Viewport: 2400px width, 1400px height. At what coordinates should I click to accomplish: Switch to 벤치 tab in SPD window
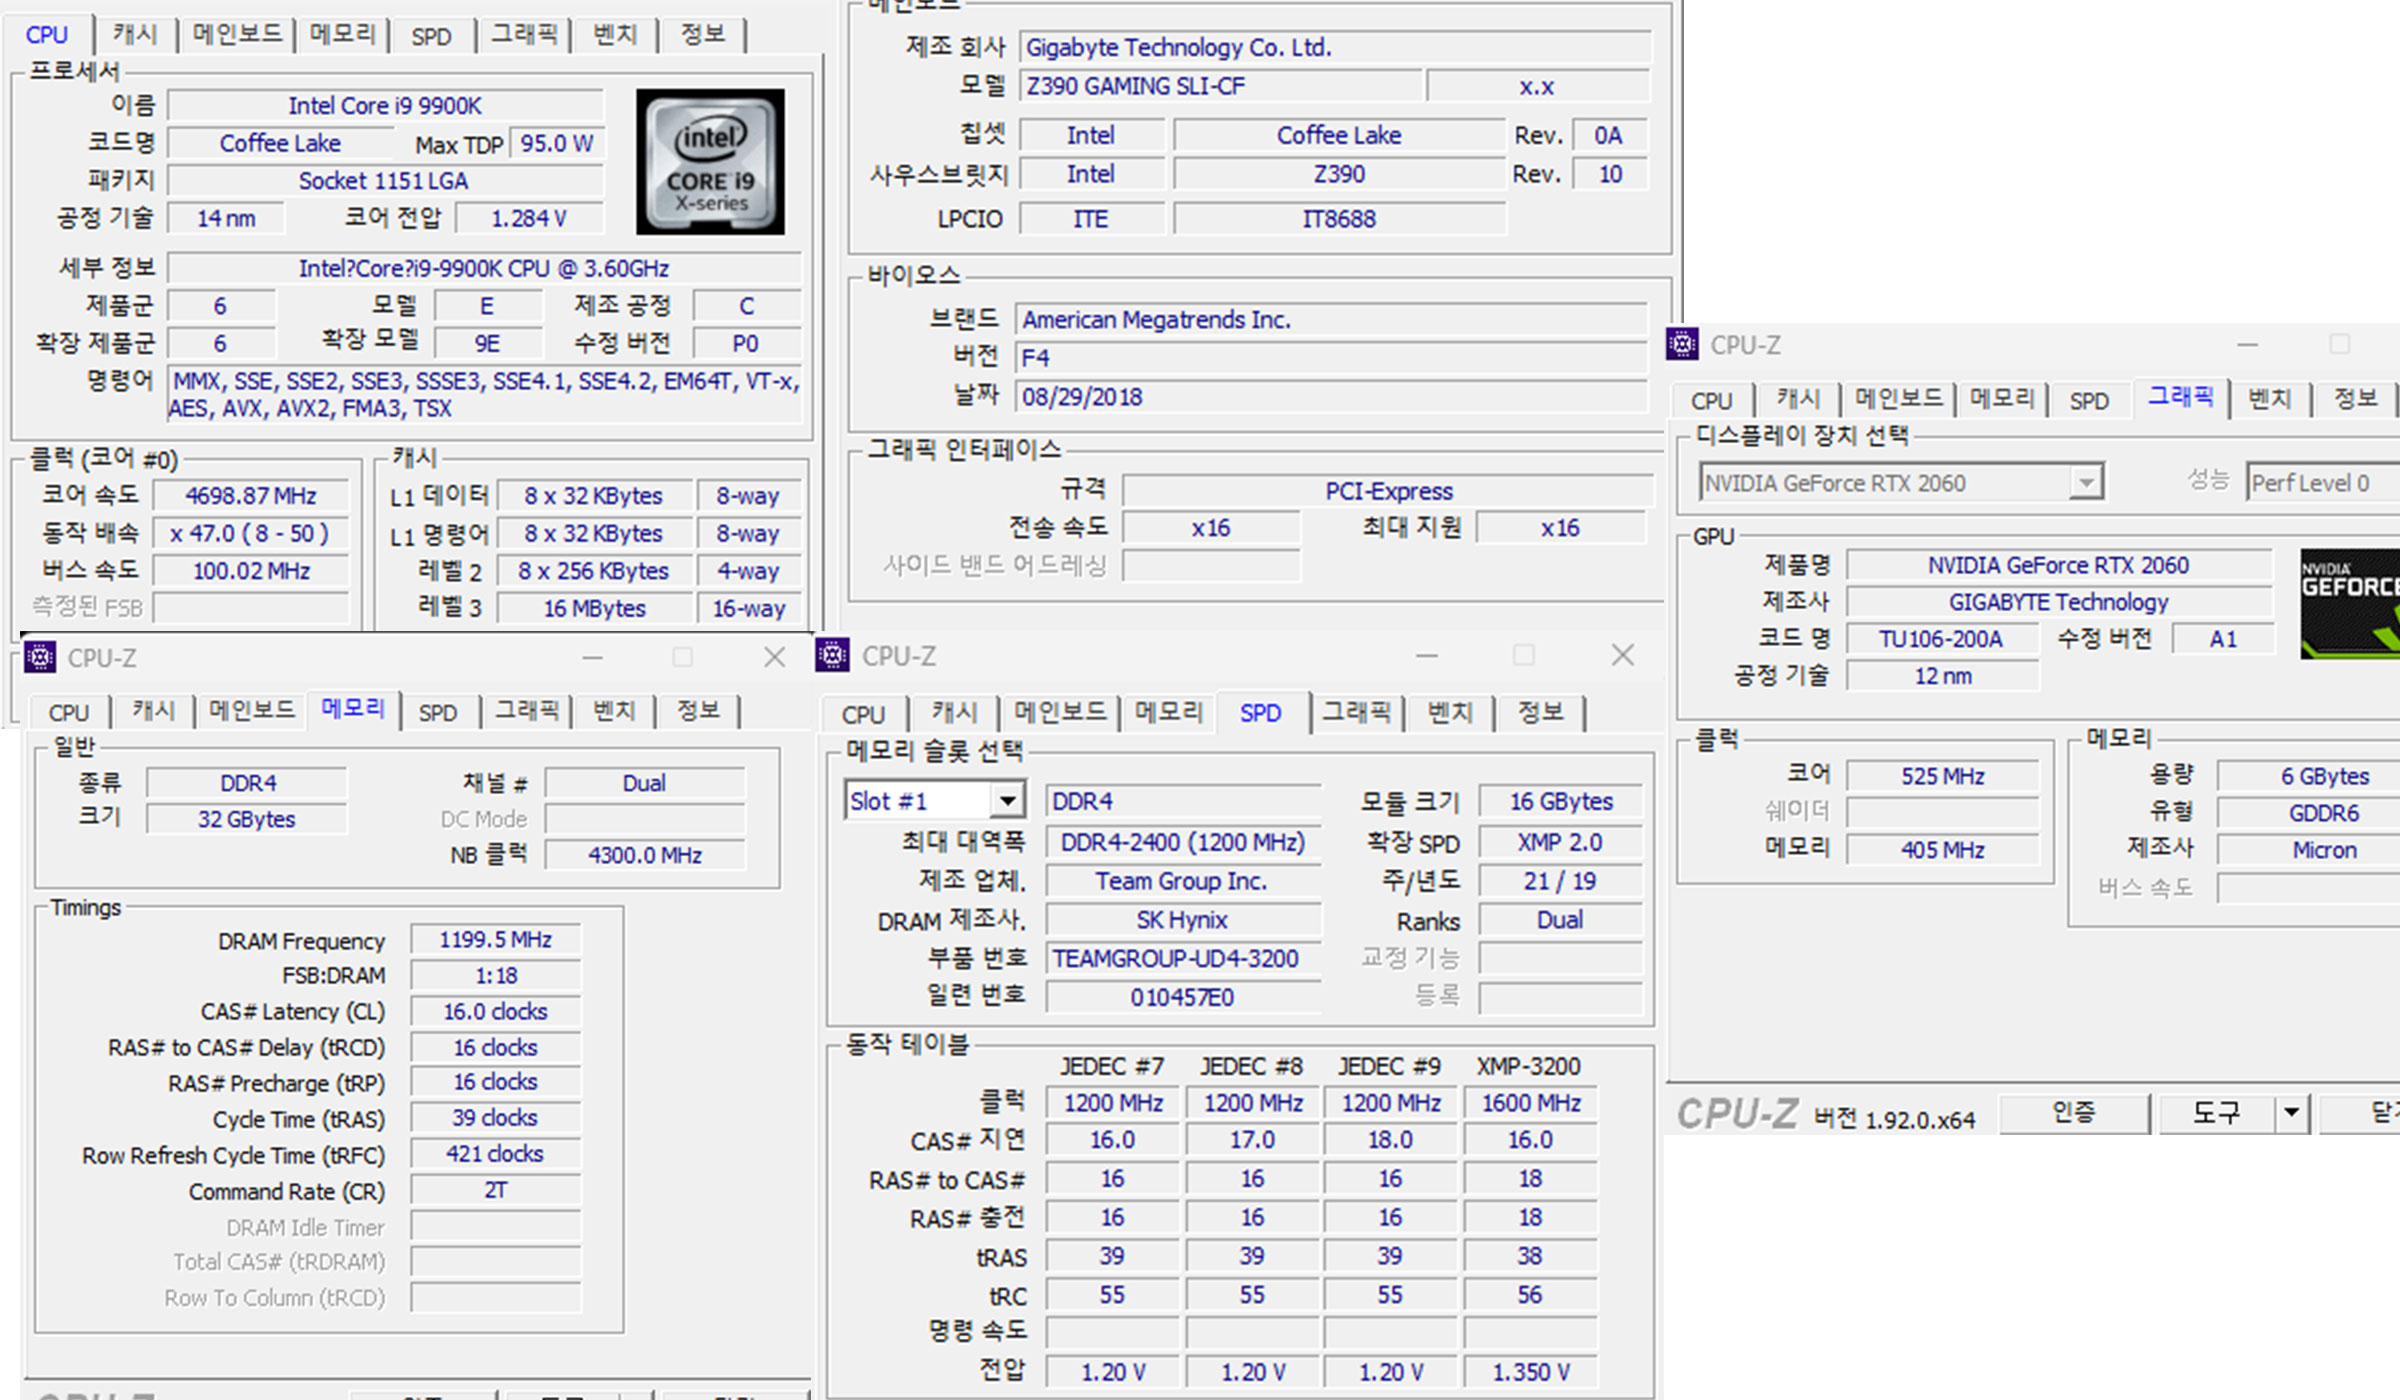1450,712
